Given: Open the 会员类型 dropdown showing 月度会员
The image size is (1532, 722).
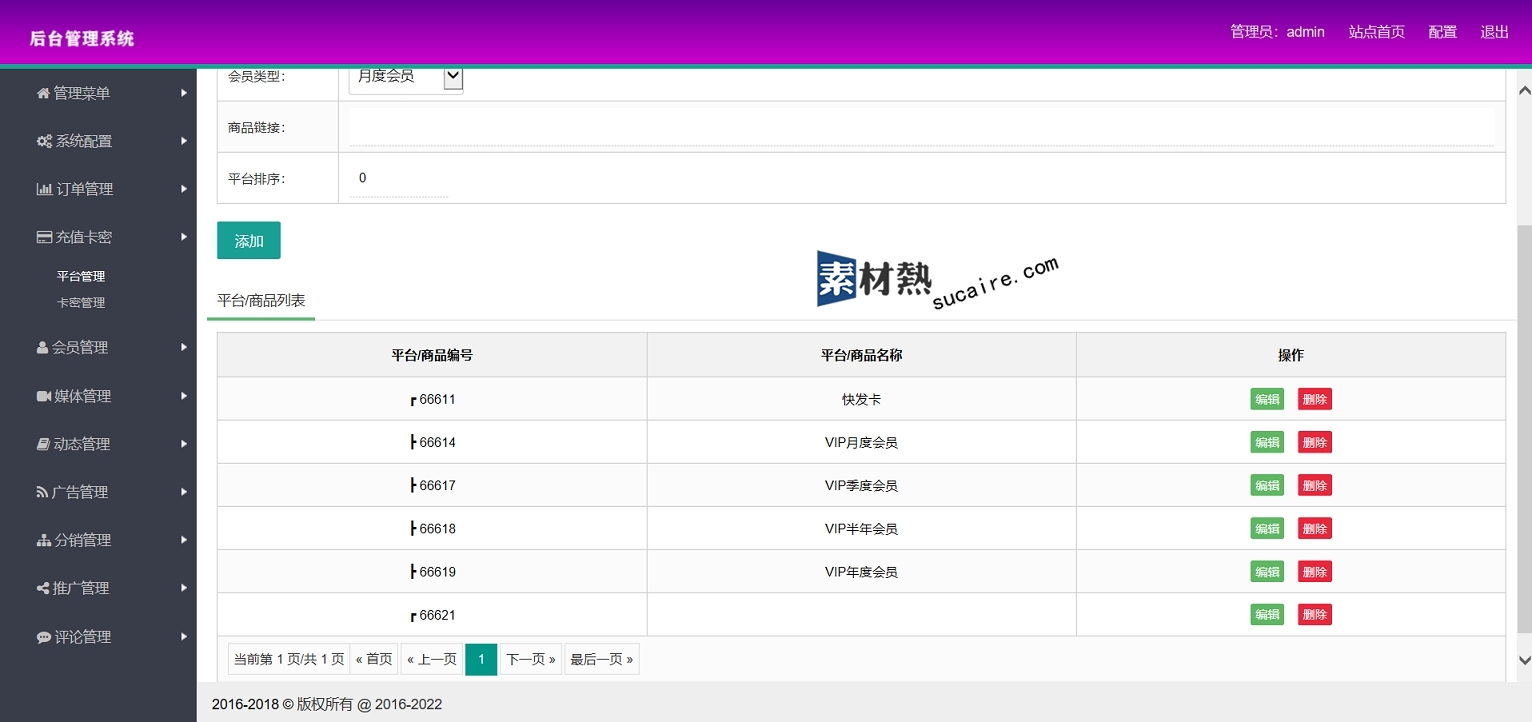Looking at the screenshot, I should [406, 78].
